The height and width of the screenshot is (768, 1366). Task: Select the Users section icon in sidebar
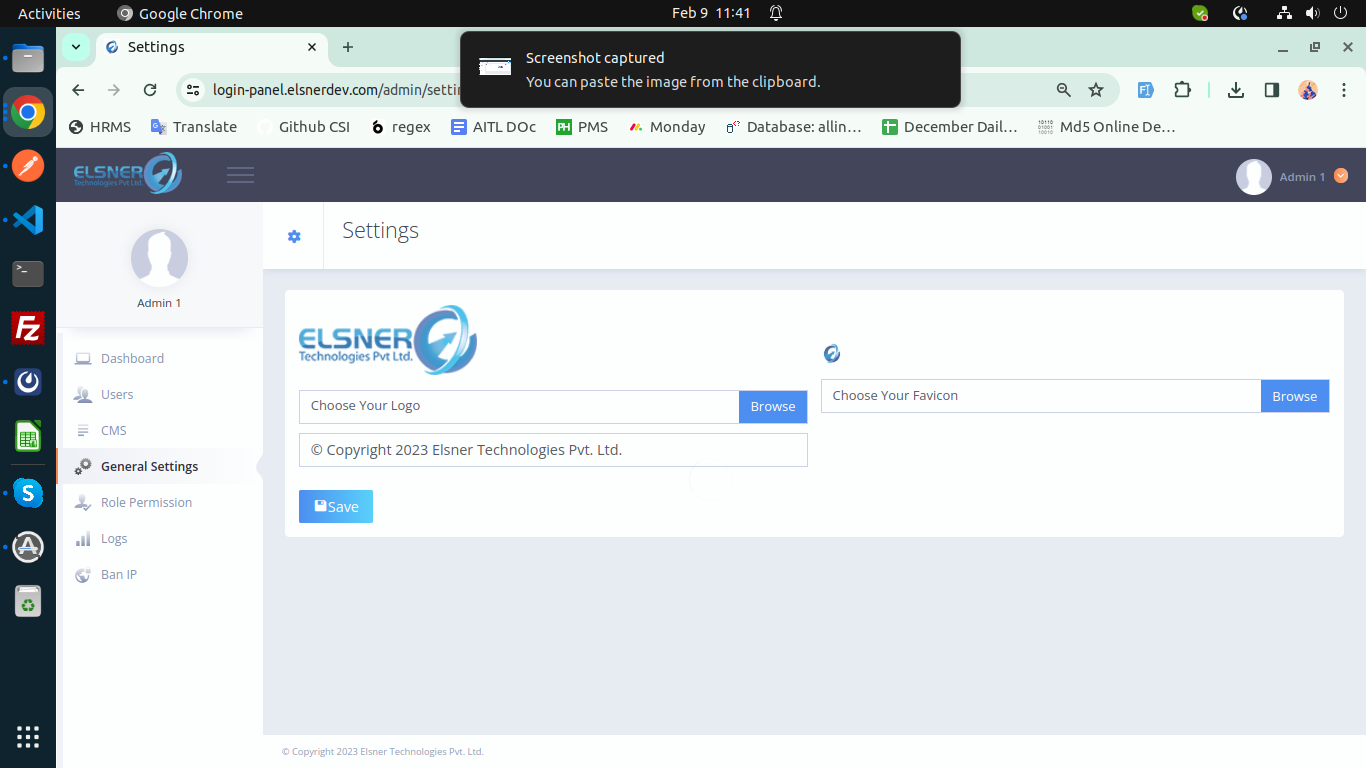pos(82,394)
